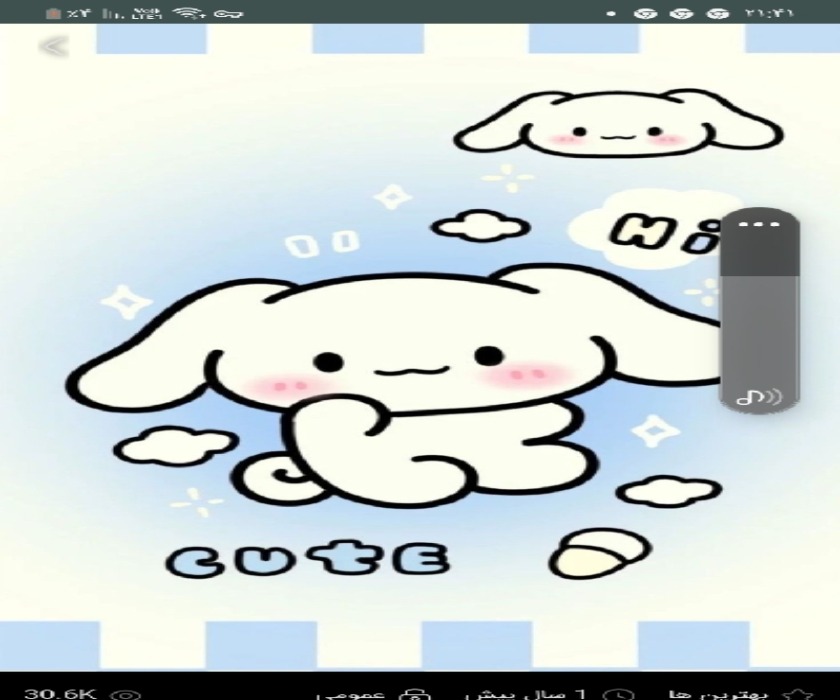This screenshot has height=700, width=840.
Task: Tap the eye views icon
Action: [126, 695]
